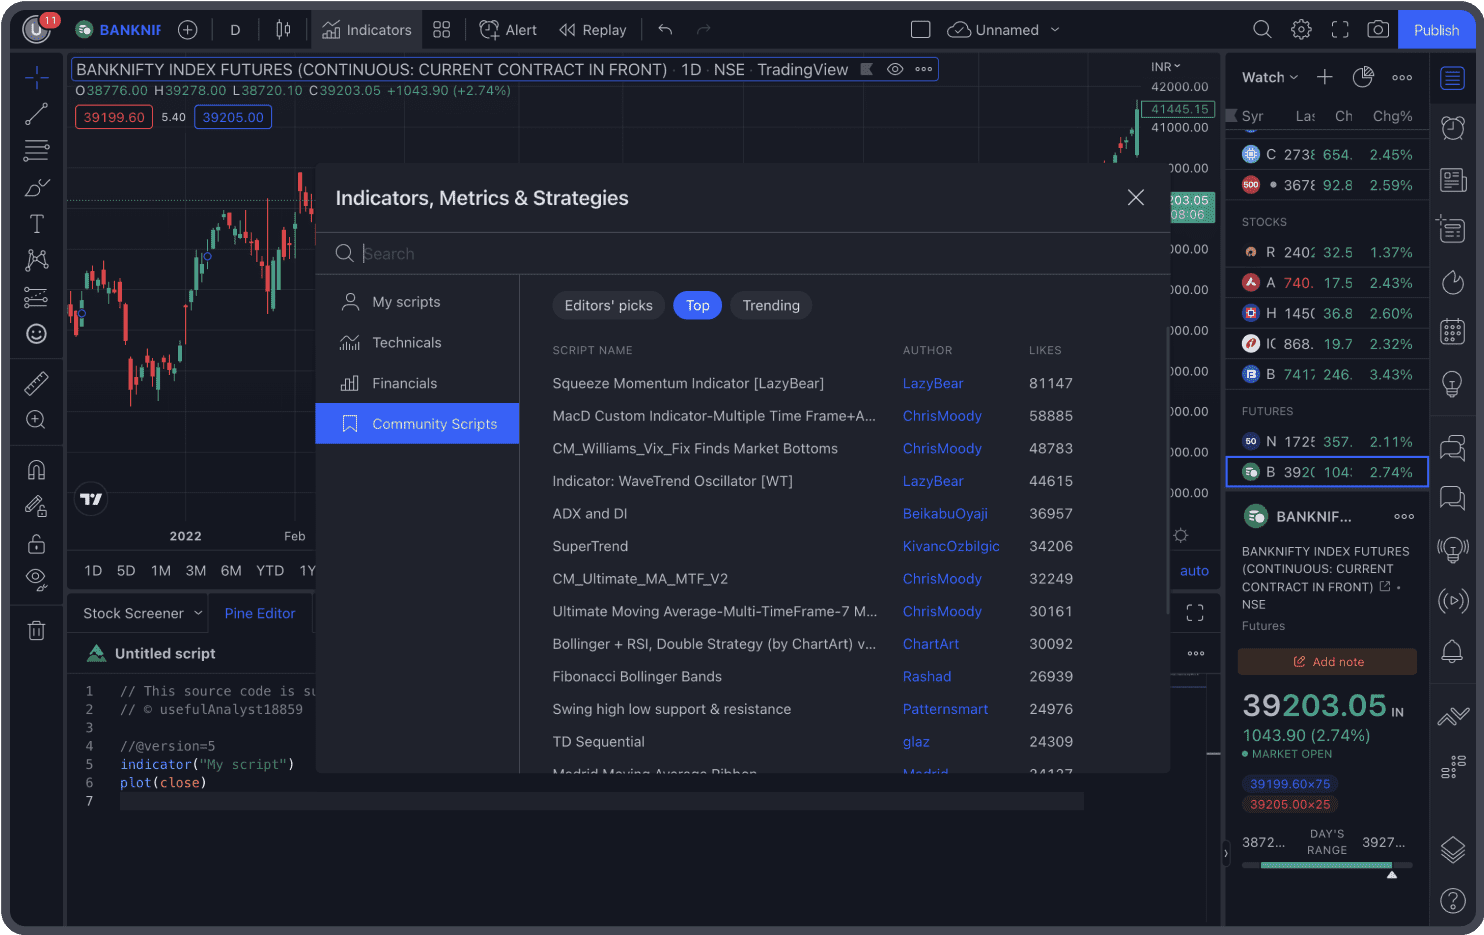The height and width of the screenshot is (935, 1484).
Task: Open the Financials section
Action: click(417, 384)
